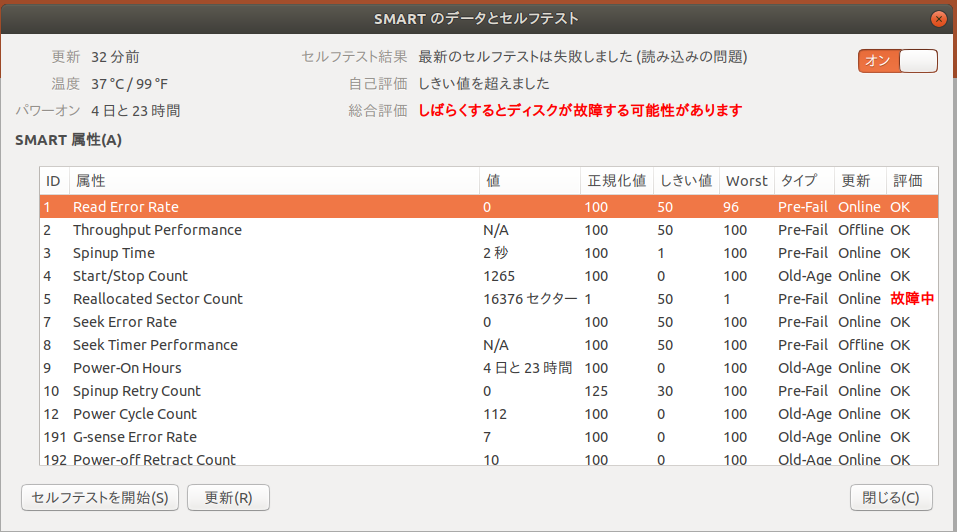The height and width of the screenshot is (532, 957).
Task: Click the 16376 セクター value cell
Action: (x=530, y=299)
